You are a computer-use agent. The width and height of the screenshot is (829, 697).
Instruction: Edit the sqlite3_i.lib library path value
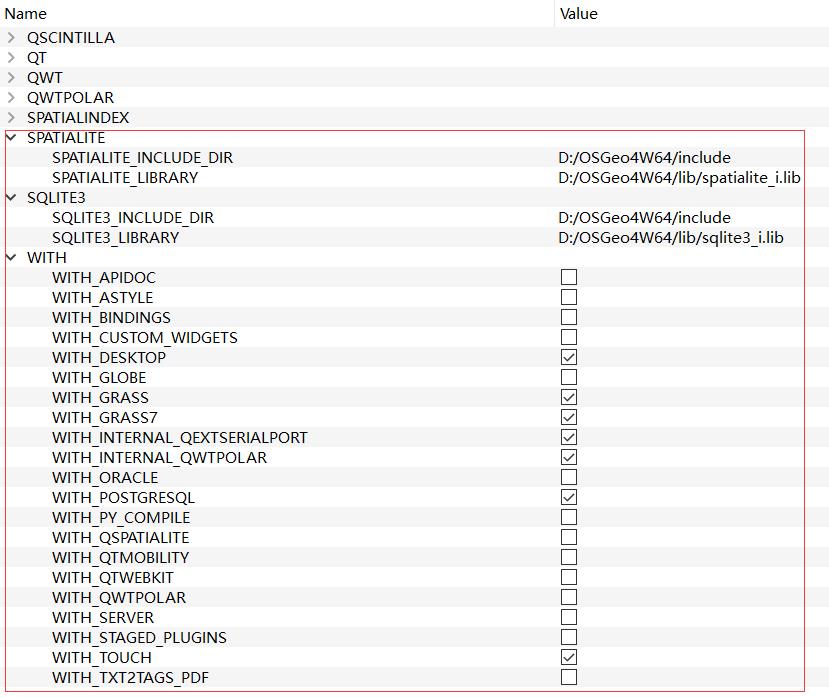pos(671,237)
